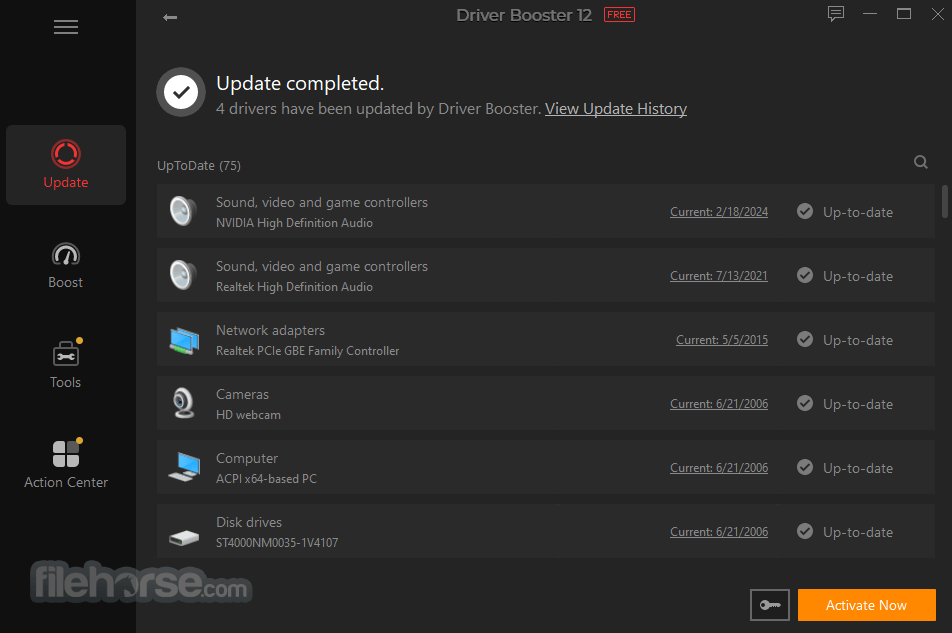952x633 pixels.
Task: Select NVIDIA High Definition Audio text
Action: click(294, 223)
